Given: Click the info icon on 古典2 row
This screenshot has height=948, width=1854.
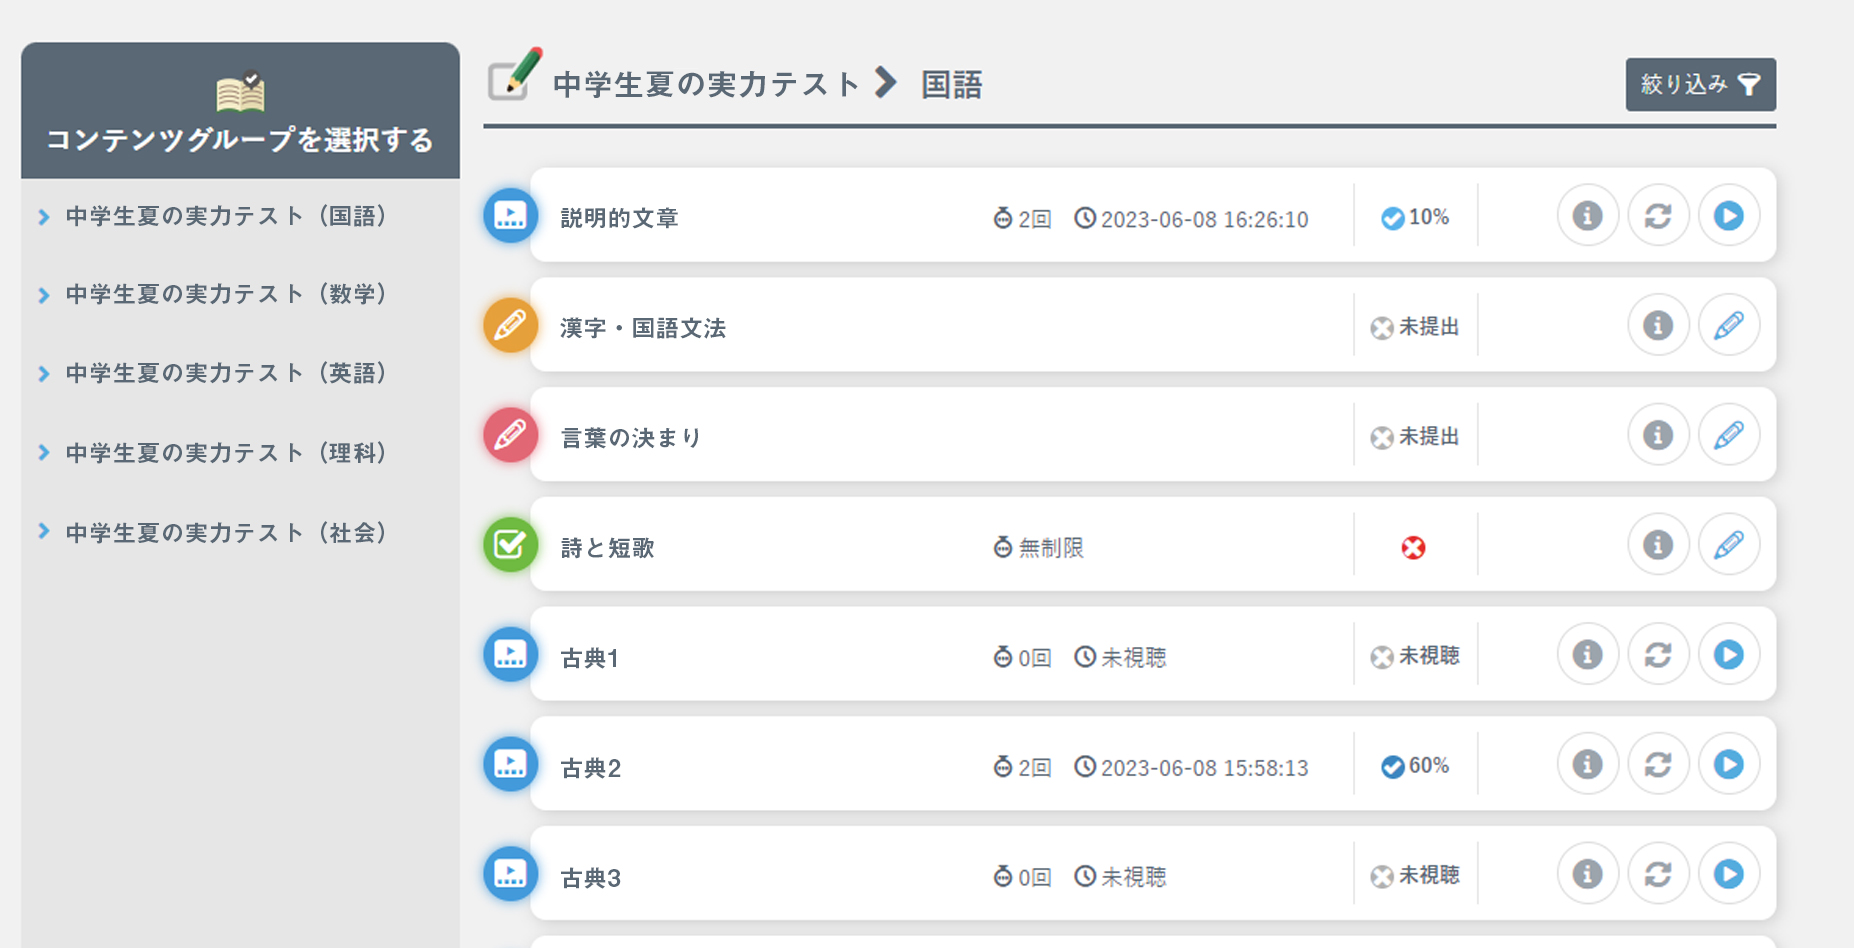Looking at the screenshot, I should pyautogui.click(x=1587, y=764).
